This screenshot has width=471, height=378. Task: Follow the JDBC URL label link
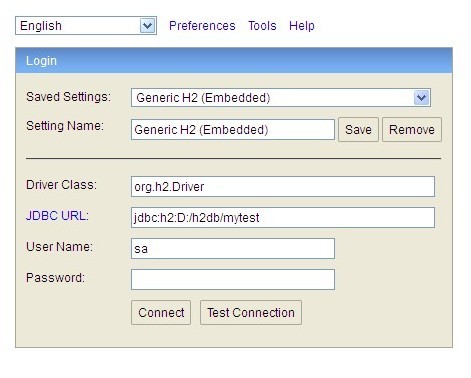pos(57,216)
